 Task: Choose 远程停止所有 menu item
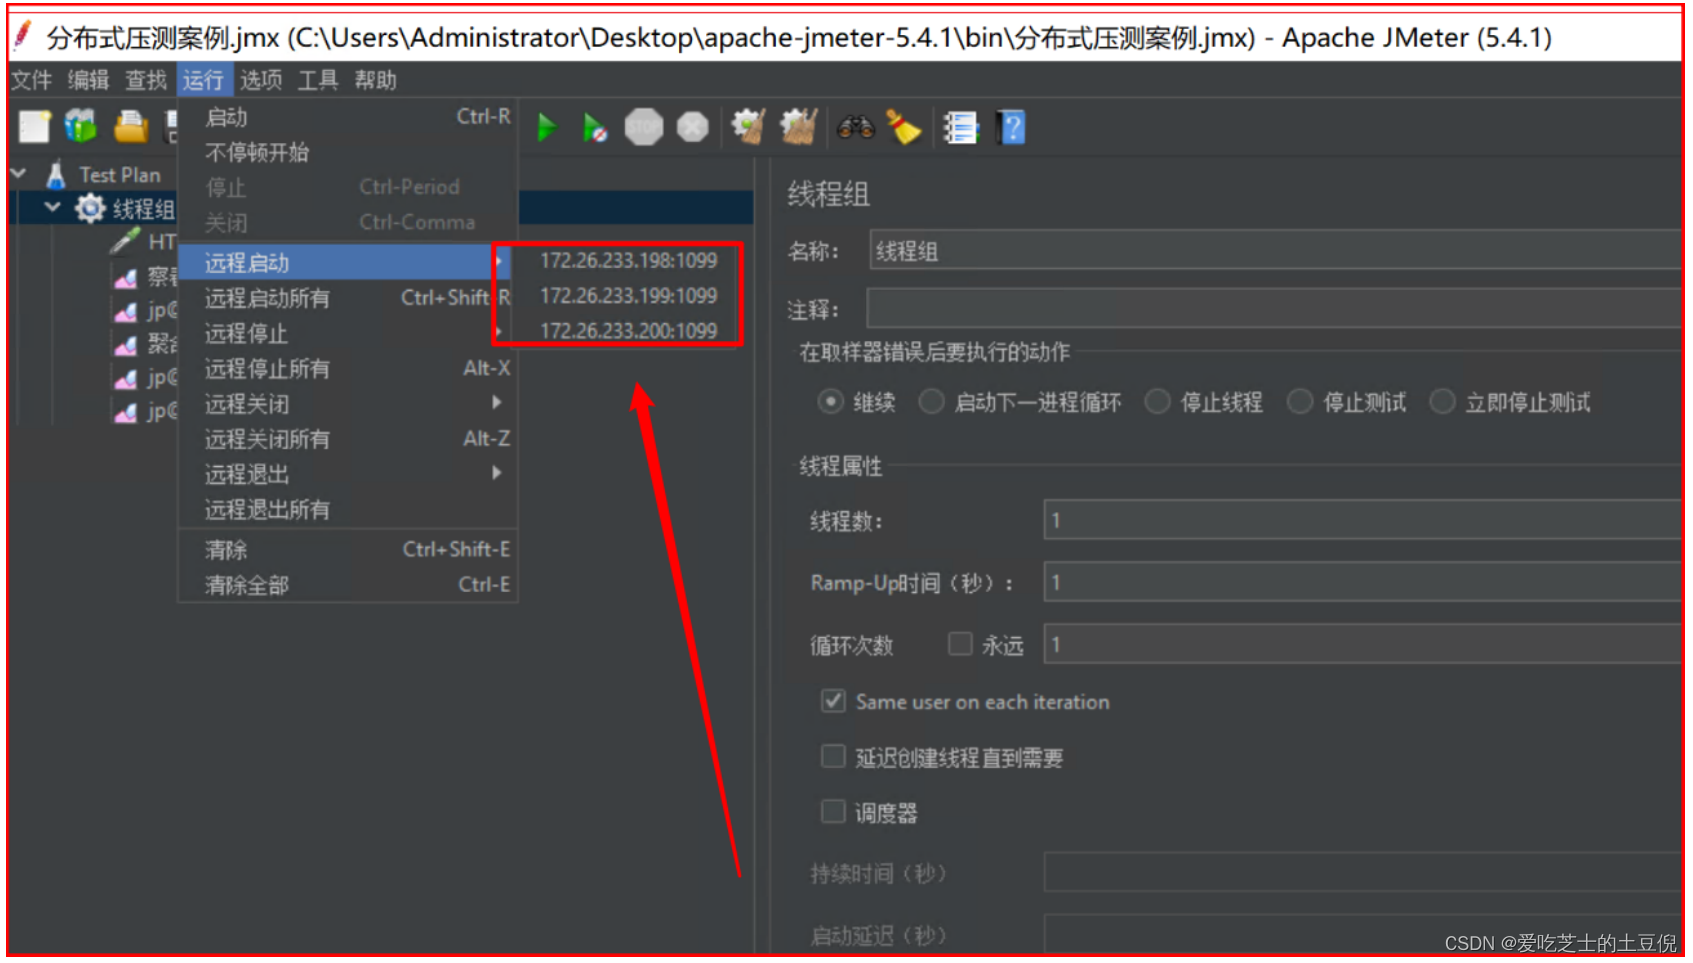click(348, 369)
